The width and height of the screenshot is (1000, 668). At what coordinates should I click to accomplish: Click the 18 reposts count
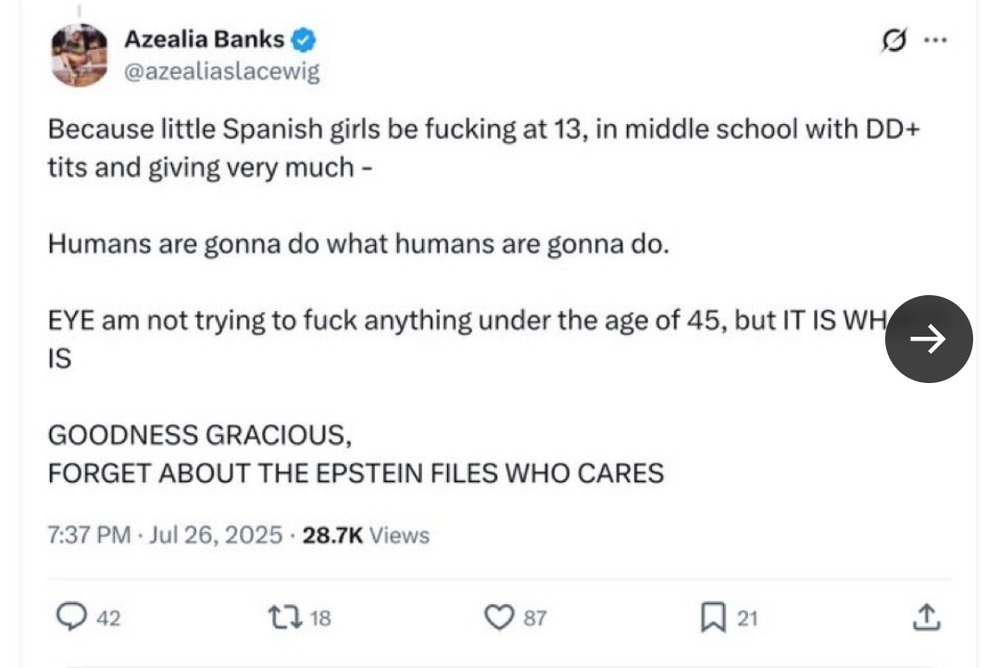click(x=320, y=618)
